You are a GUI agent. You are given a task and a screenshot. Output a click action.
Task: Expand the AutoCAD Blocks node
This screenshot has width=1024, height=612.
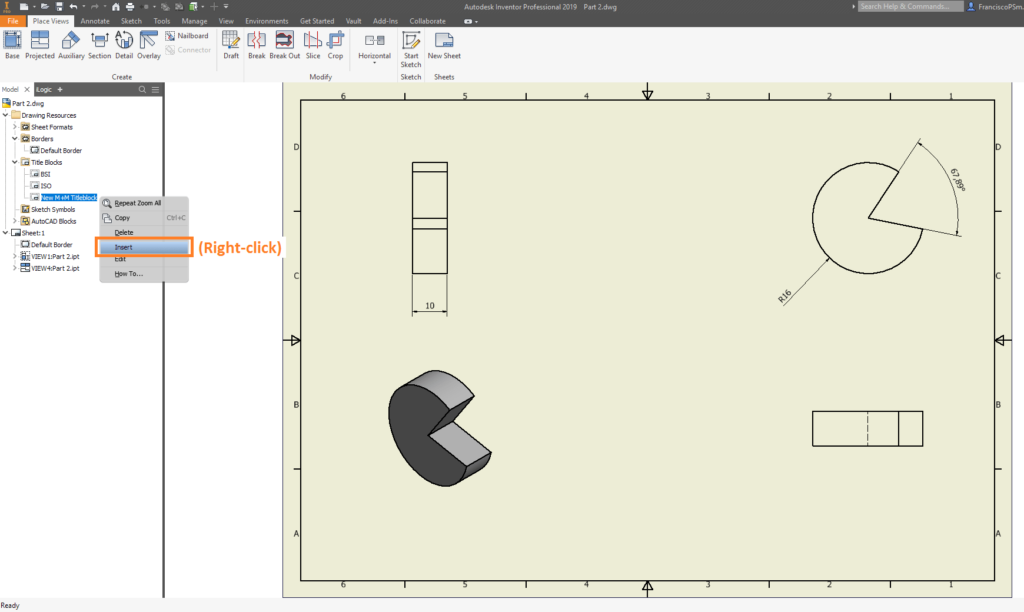(15, 221)
